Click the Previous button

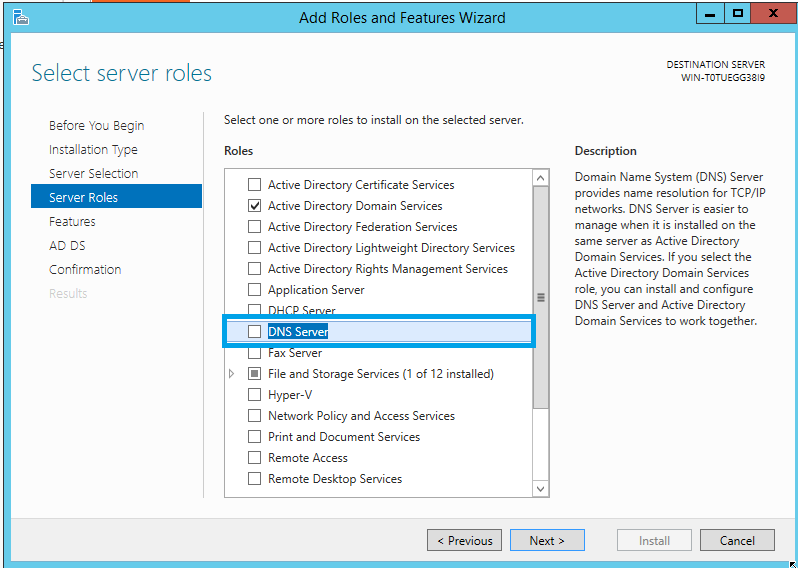click(x=465, y=541)
